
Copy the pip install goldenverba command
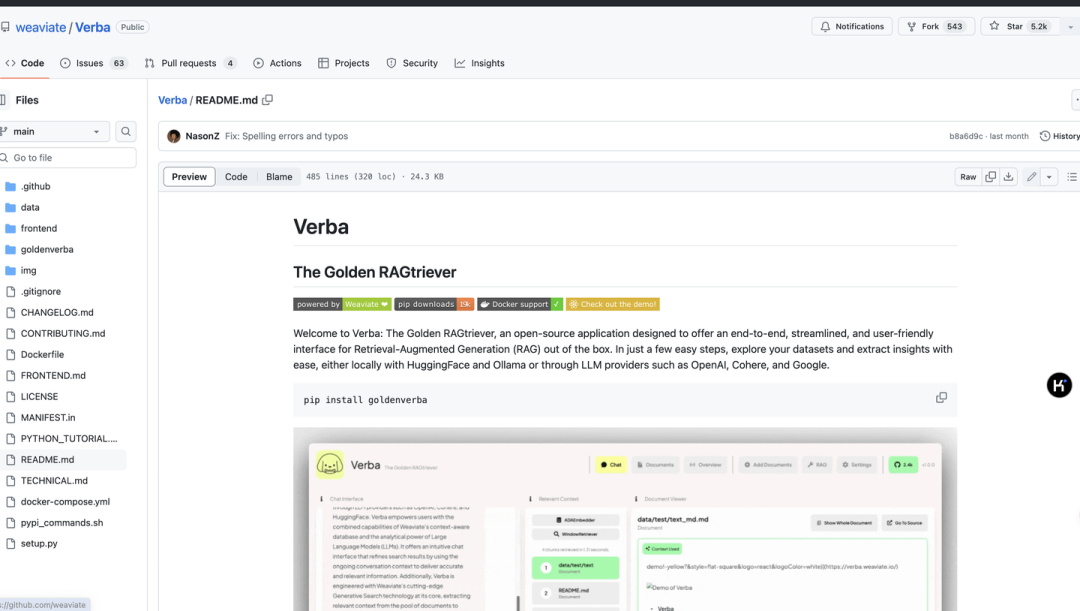[941, 398]
